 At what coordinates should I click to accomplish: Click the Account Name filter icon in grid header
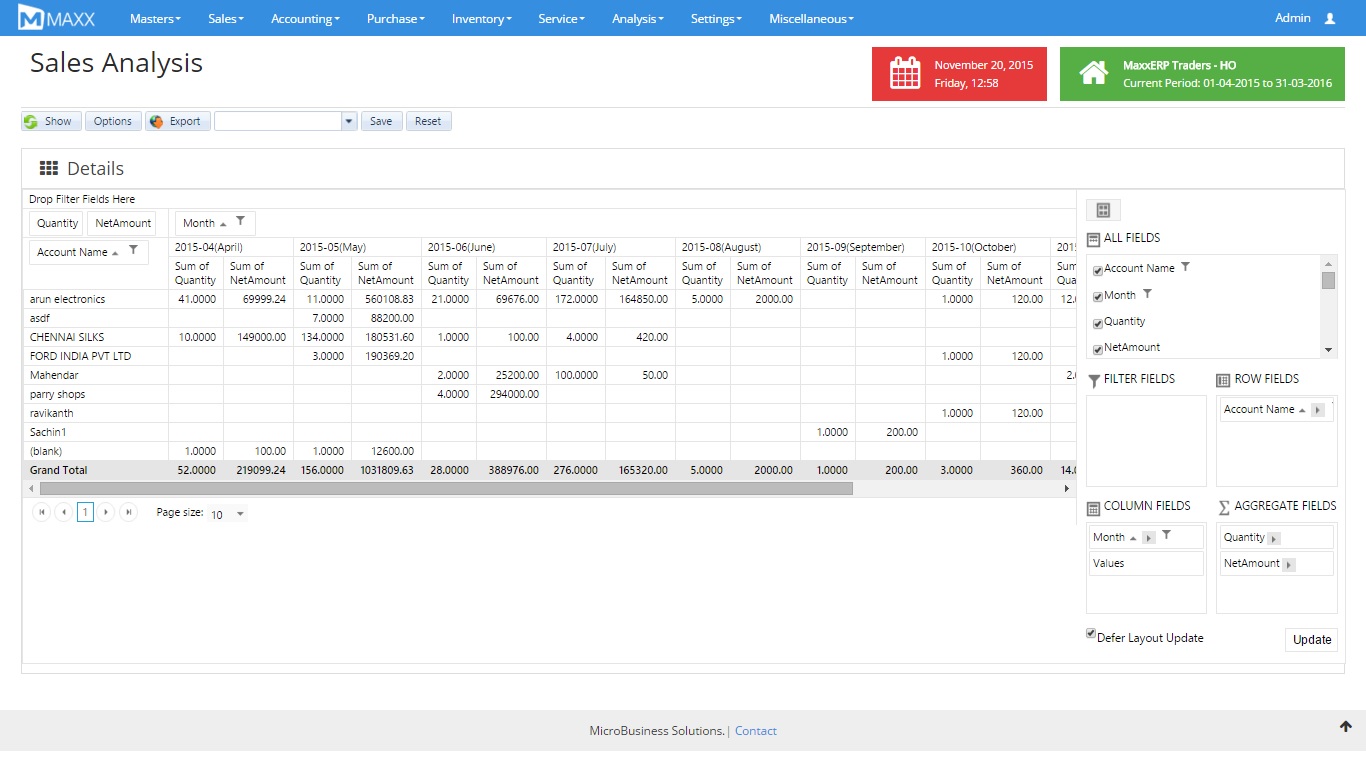pos(133,251)
